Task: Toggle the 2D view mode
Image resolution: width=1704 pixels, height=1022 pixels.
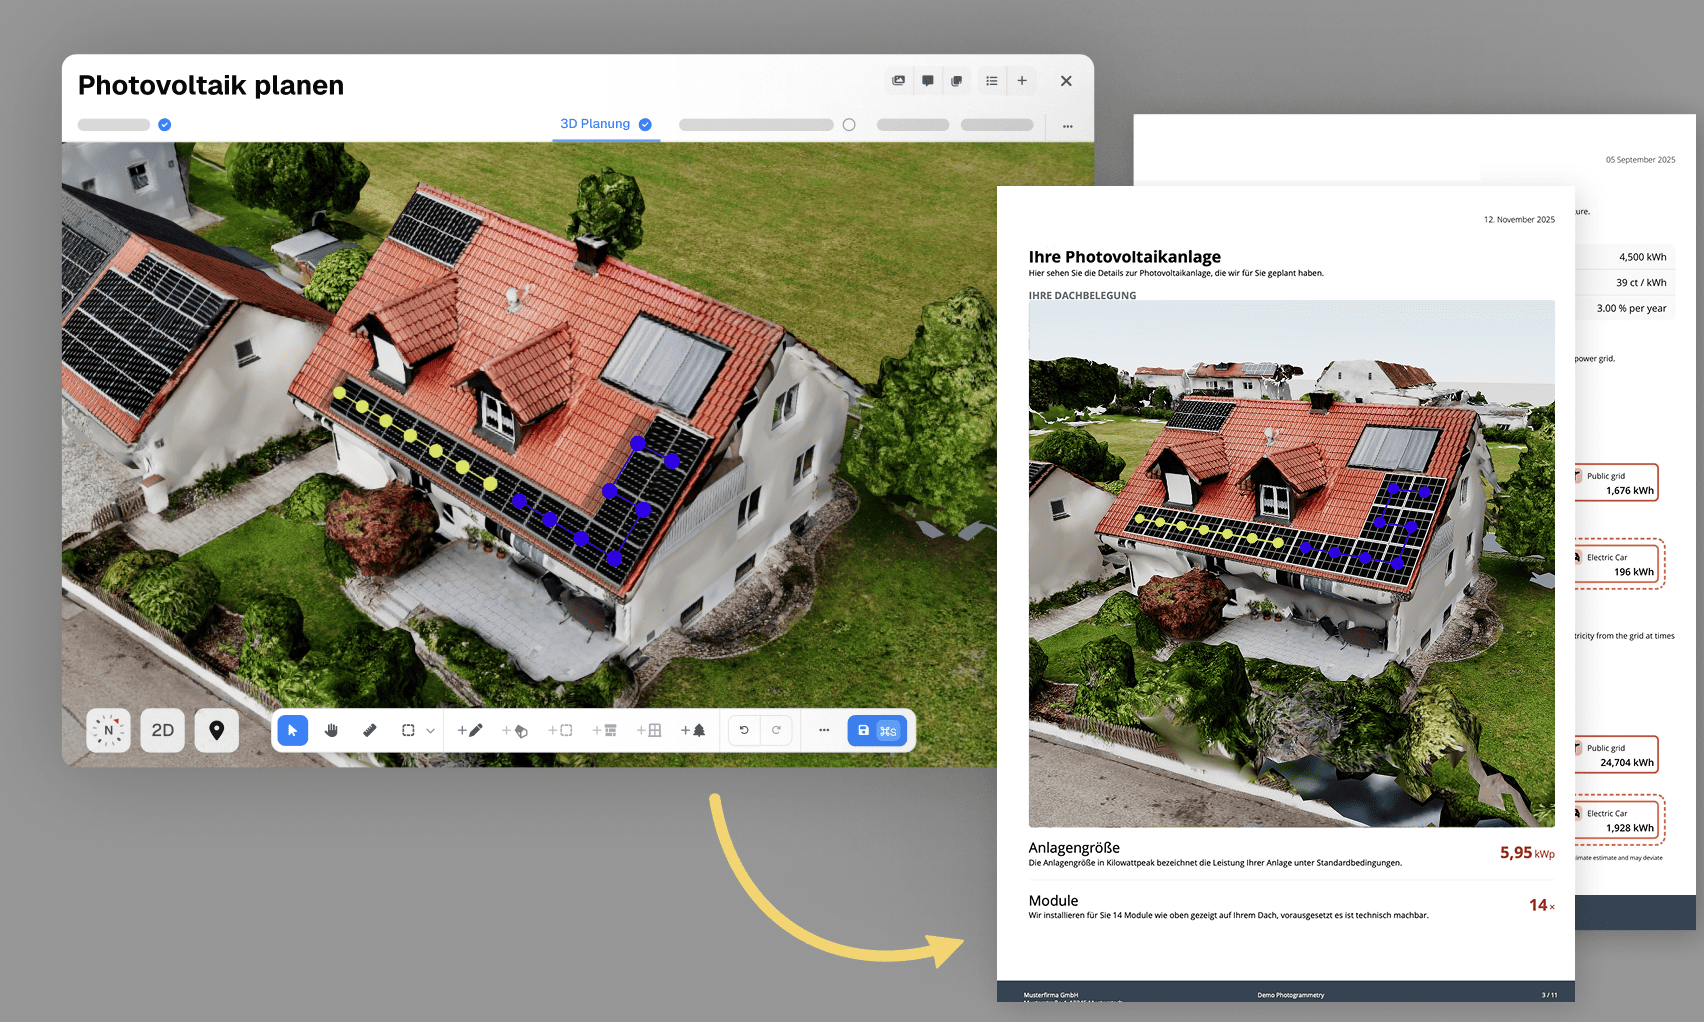Action: coord(162,730)
